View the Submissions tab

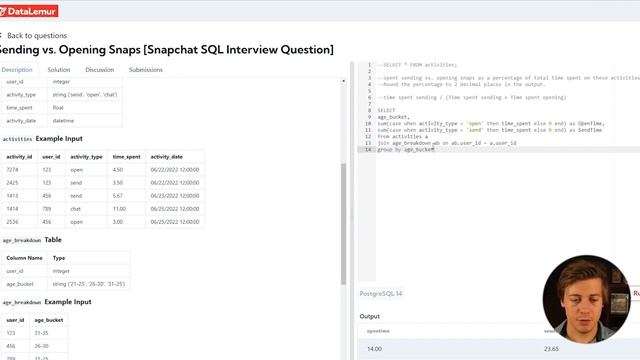(146, 70)
